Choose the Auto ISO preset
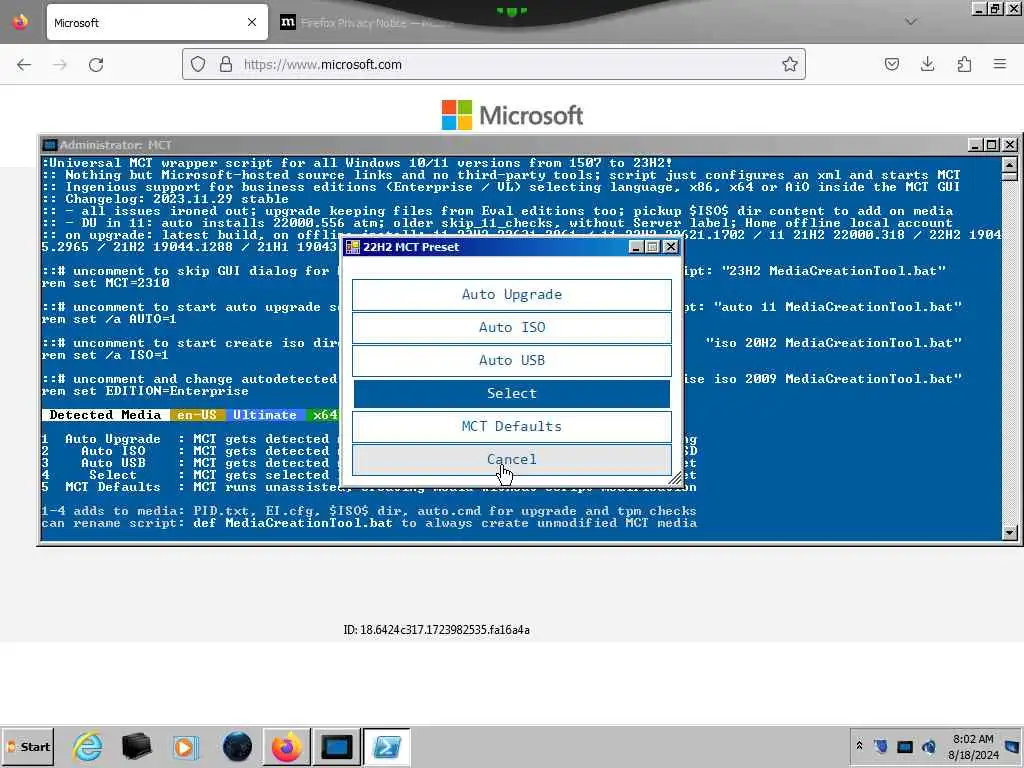 click(511, 327)
